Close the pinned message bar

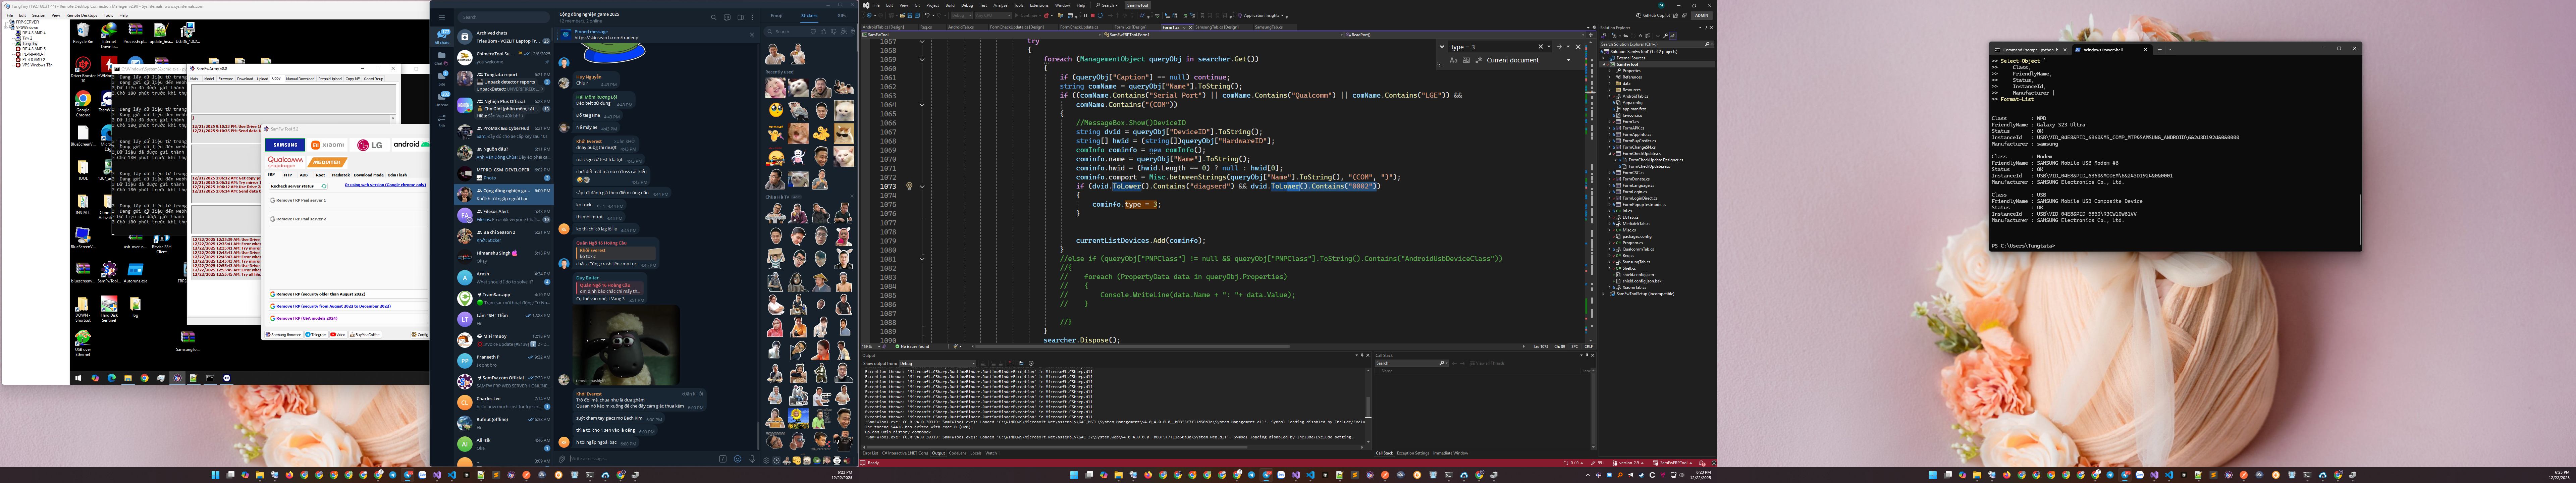pyautogui.click(x=752, y=35)
